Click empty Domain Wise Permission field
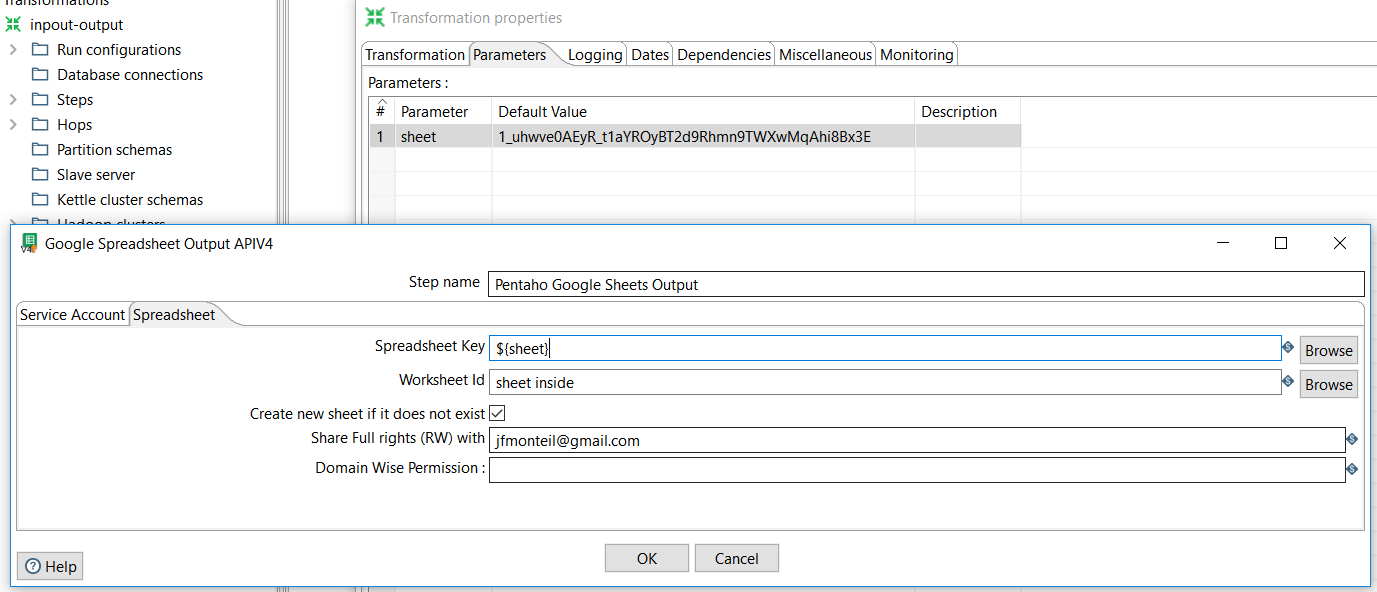This screenshot has width=1377, height=592. pos(917,469)
